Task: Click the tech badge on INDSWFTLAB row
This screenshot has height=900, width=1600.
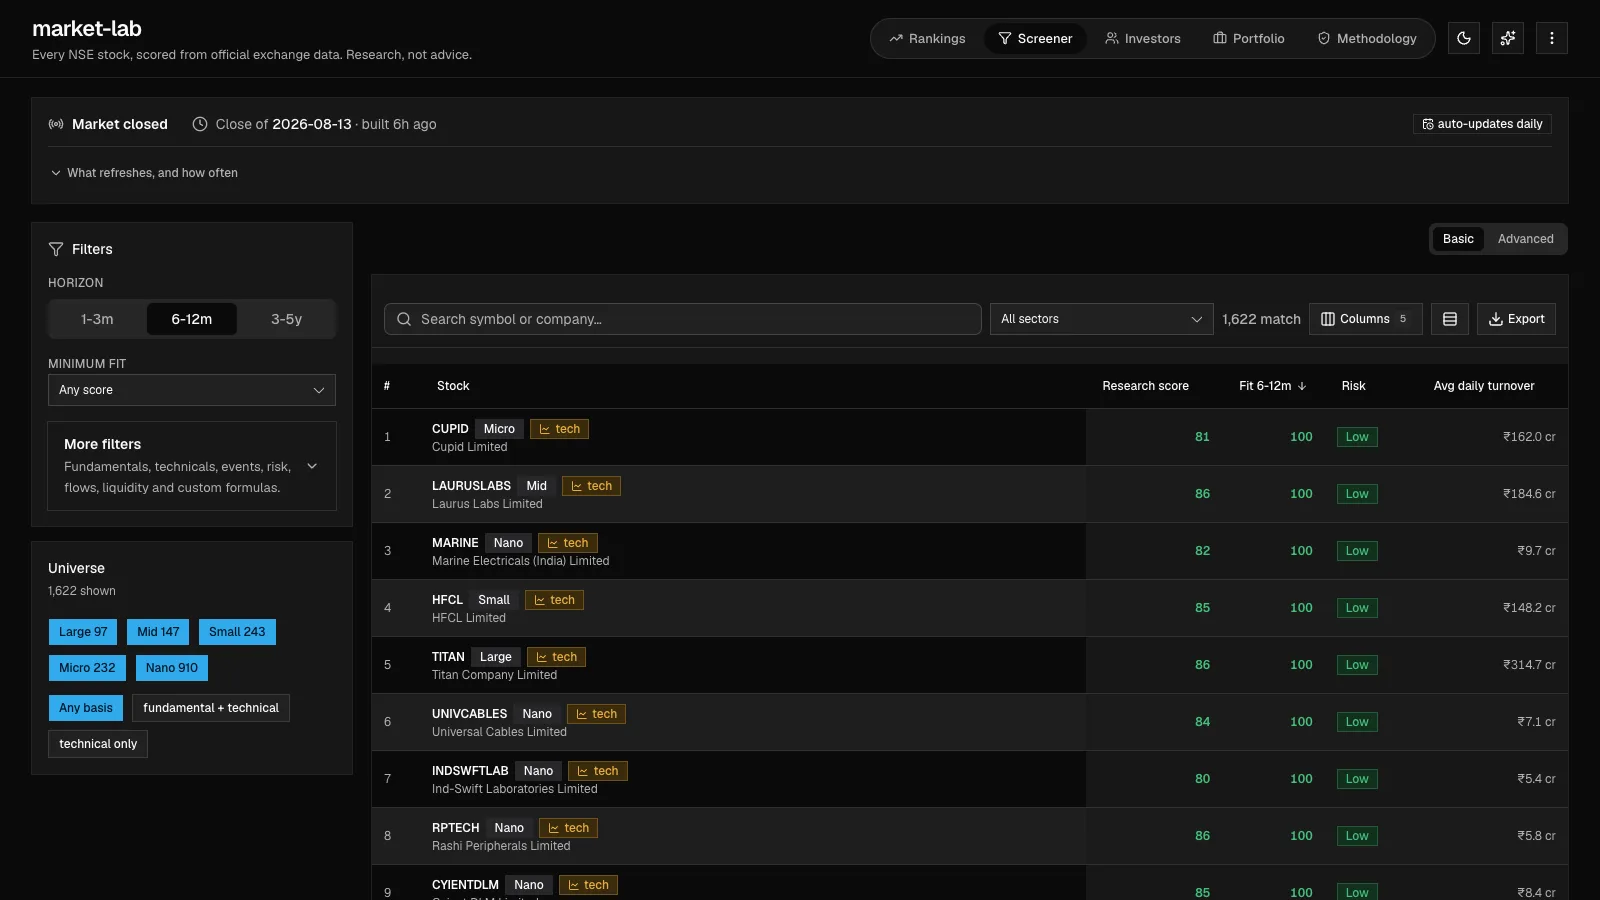Action: pyautogui.click(x=598, y=771)
